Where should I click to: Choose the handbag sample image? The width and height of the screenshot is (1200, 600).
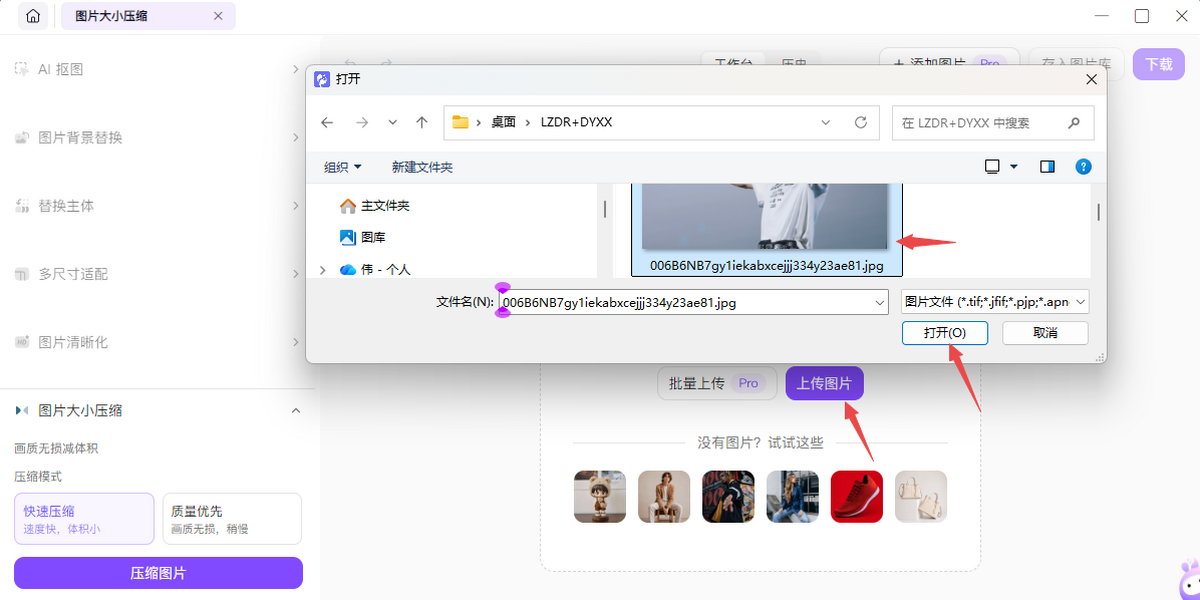921,496
